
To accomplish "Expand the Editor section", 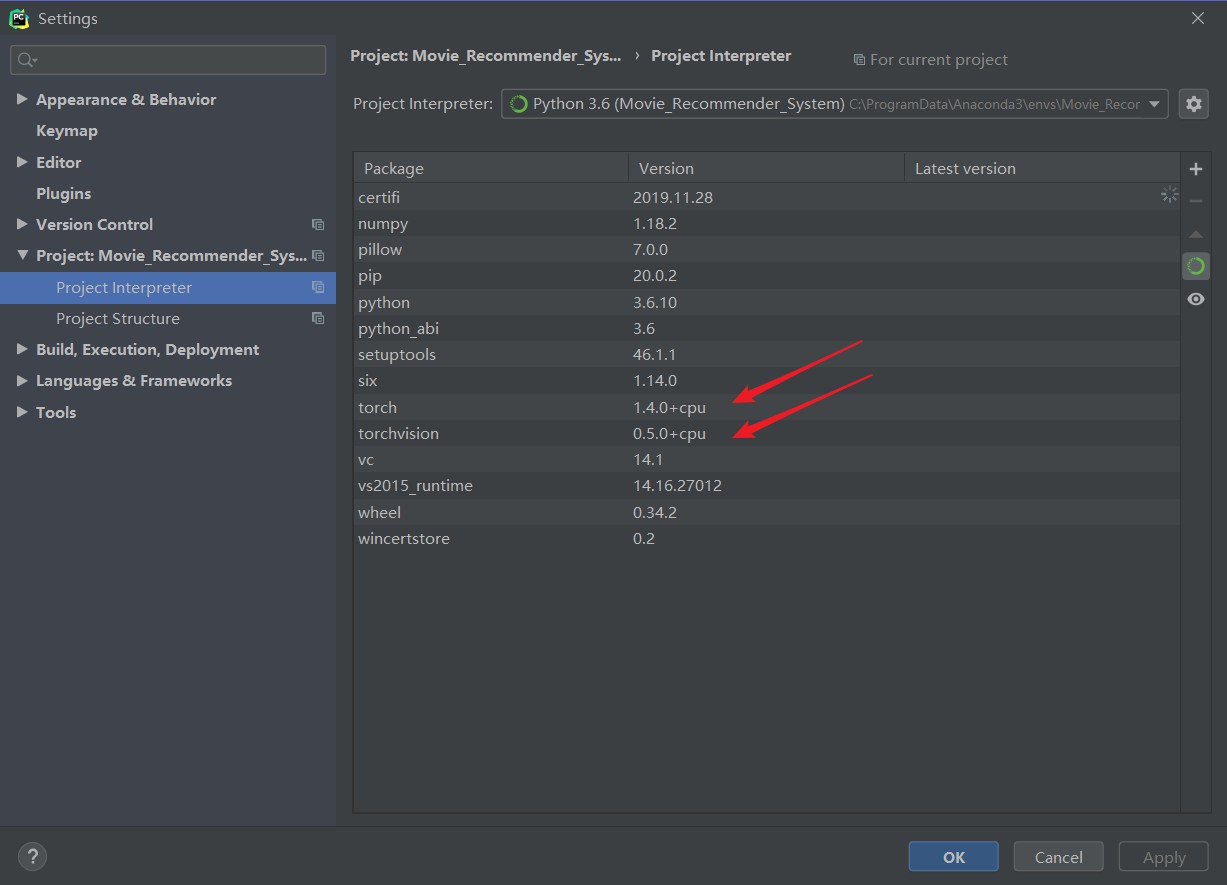I will (x=22, y=162).
